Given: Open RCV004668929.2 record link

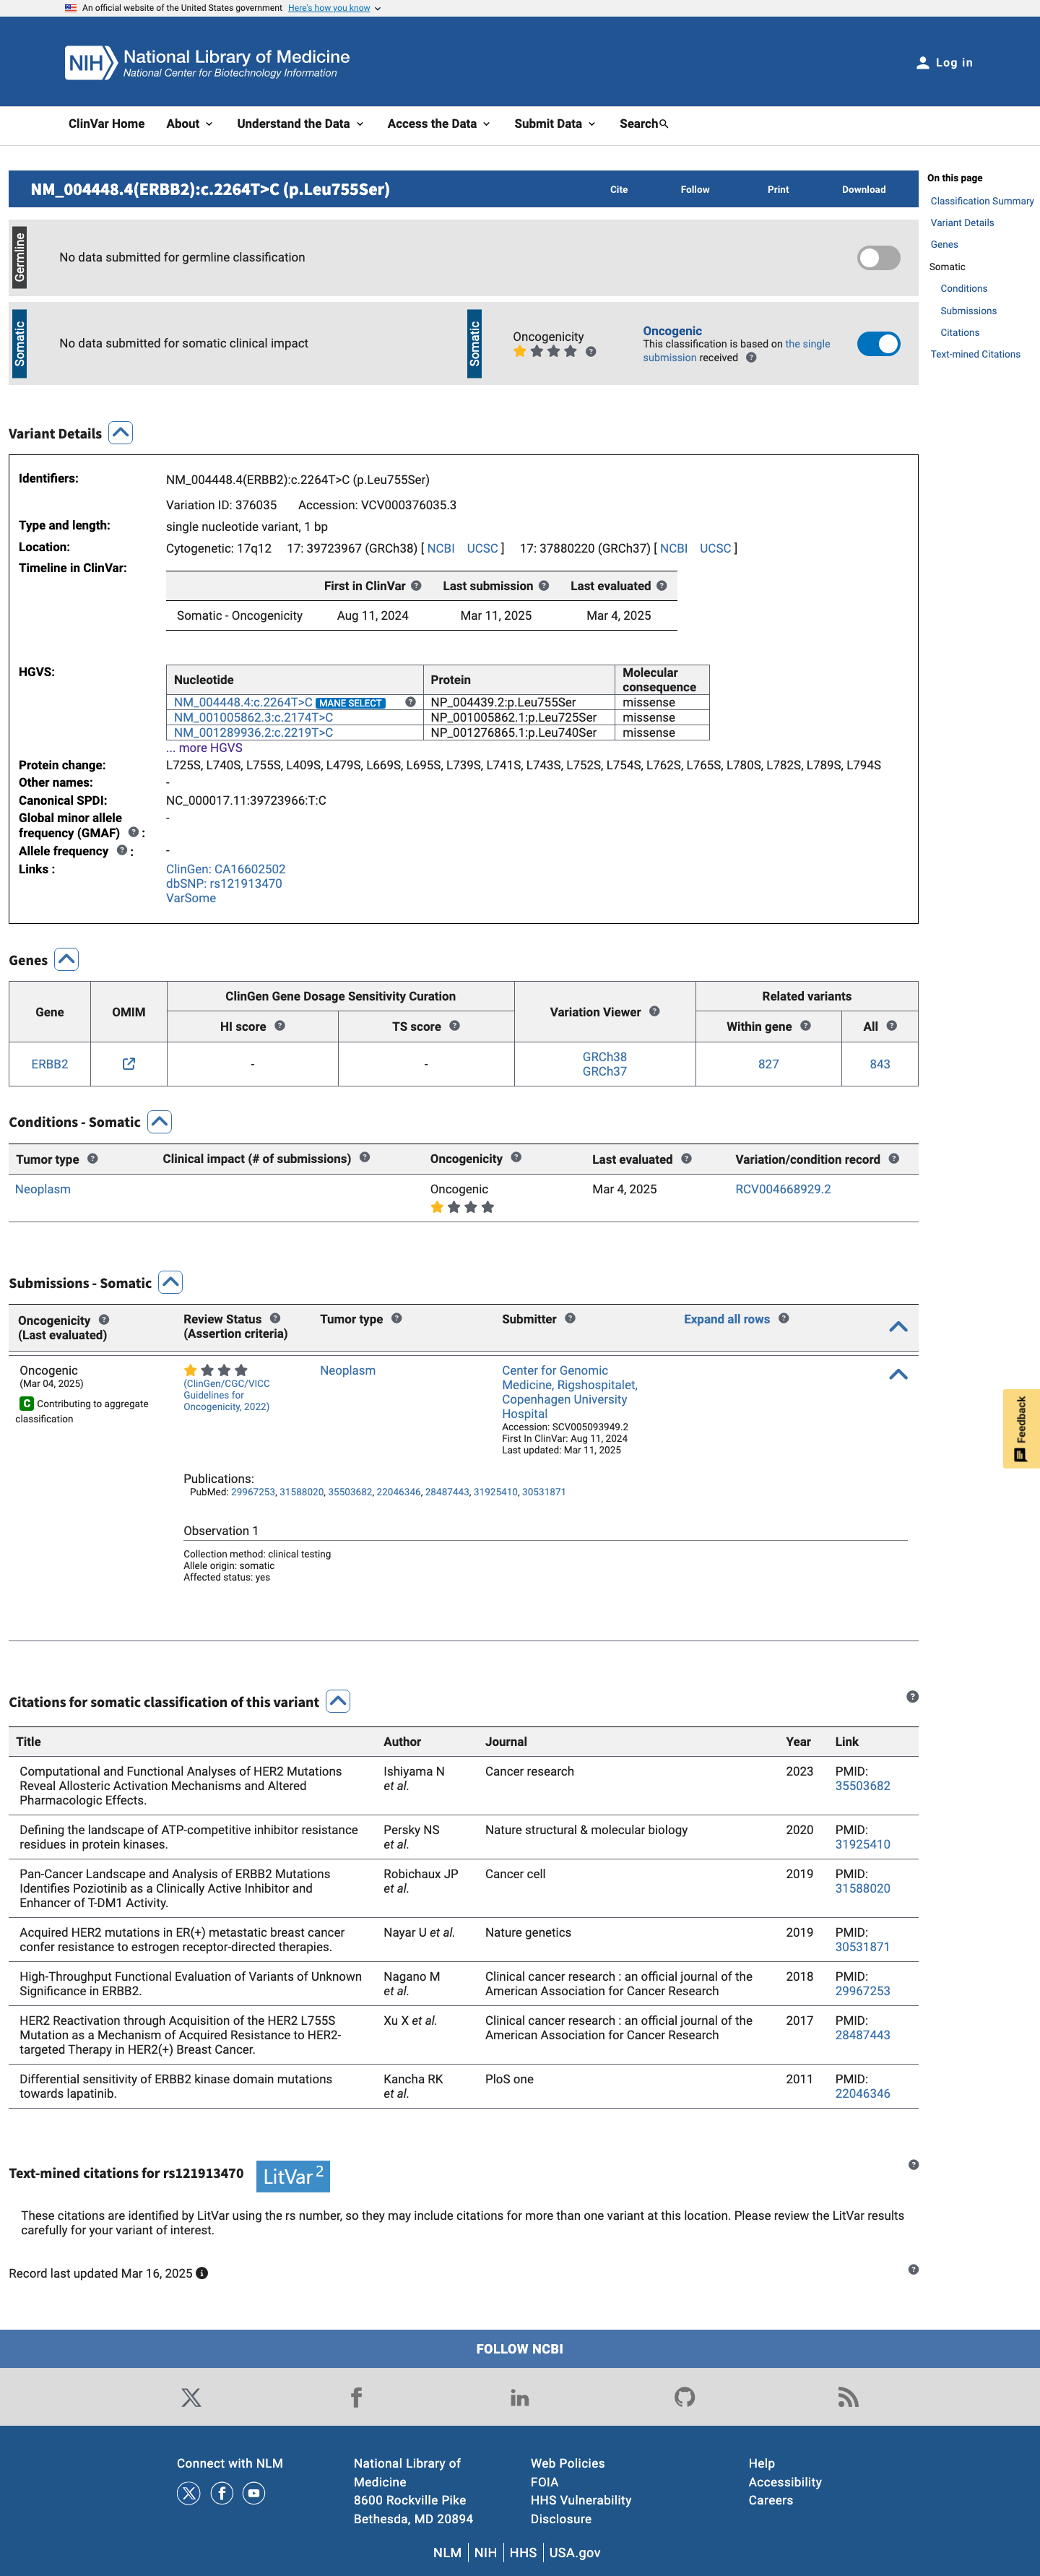Looking at the screenshot, I should pos(783,1189).
